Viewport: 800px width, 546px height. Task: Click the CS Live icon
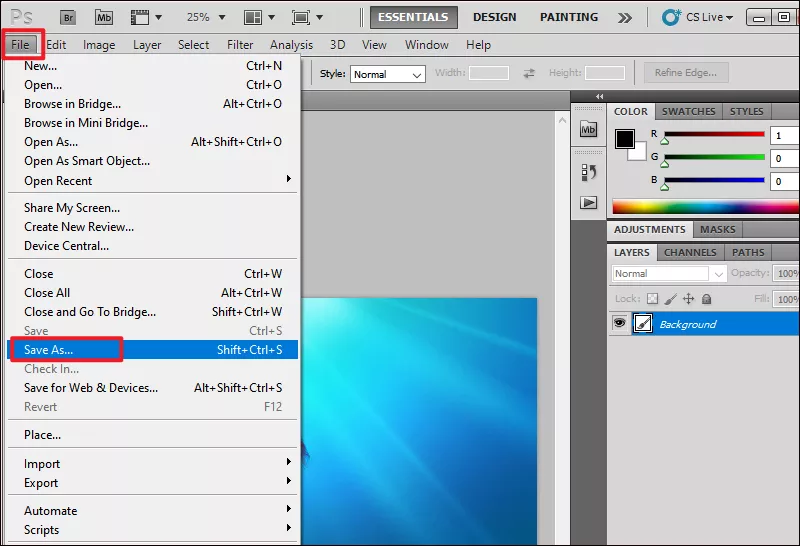tap(671, 17)
